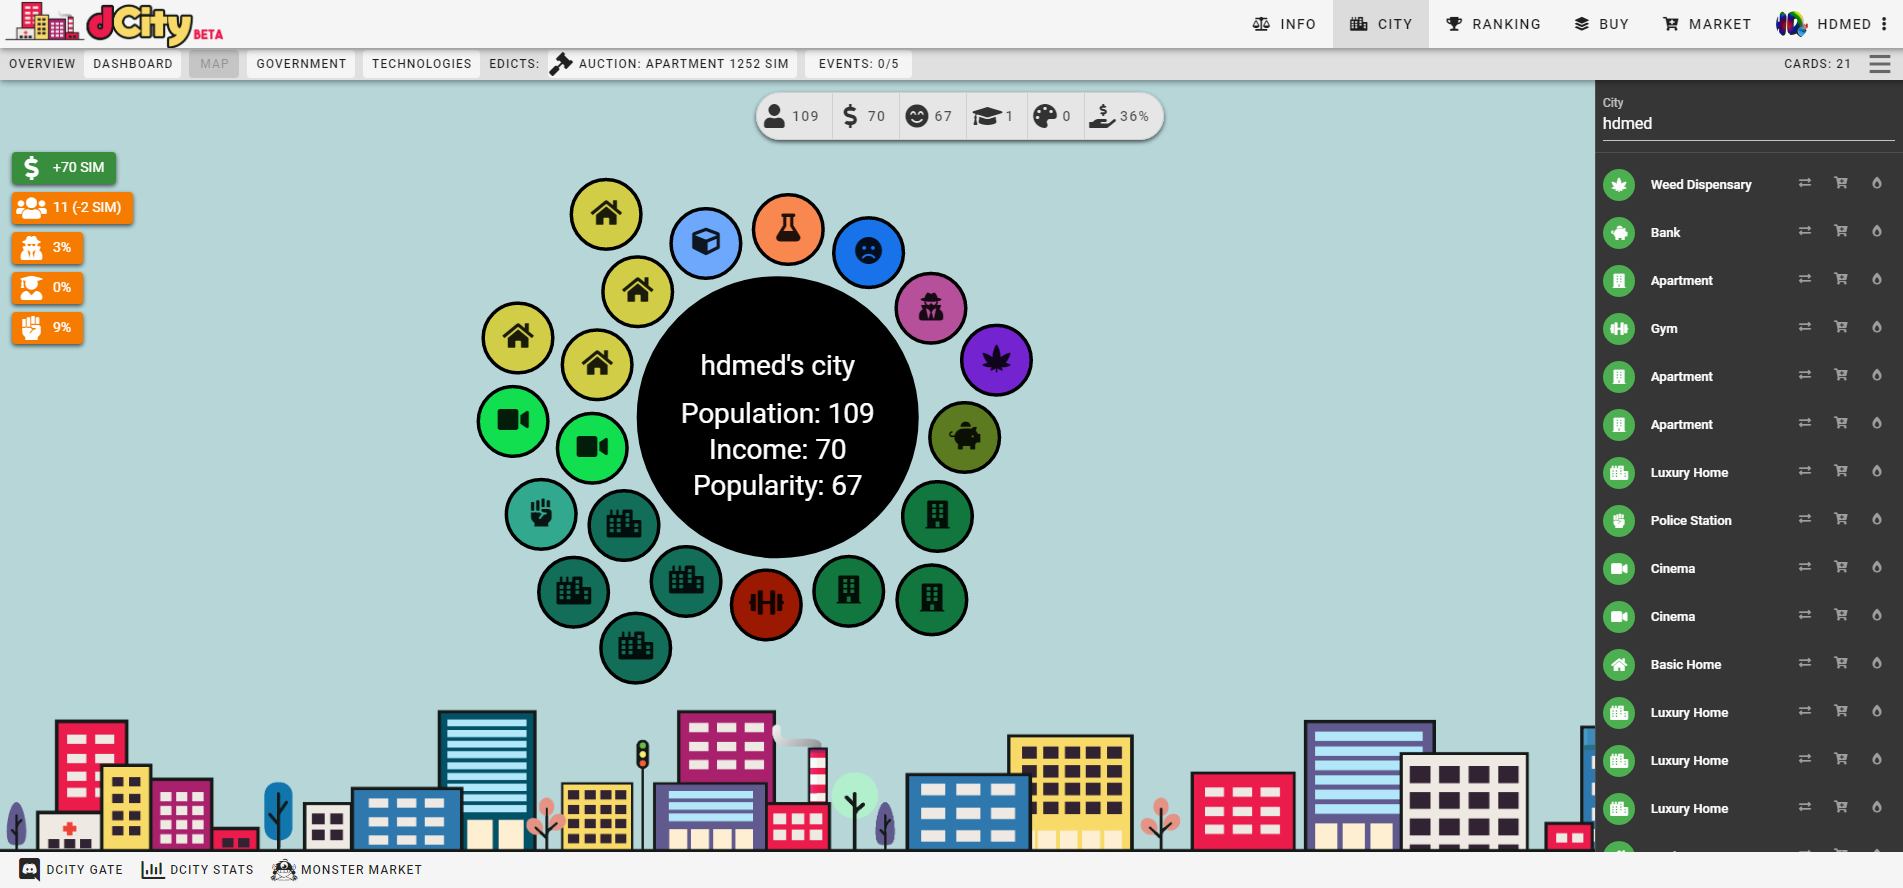The width and height of the screenshot is (1903, 888).
Task: Click the +70 SIM income badge
Action: [x=64, y=168]
